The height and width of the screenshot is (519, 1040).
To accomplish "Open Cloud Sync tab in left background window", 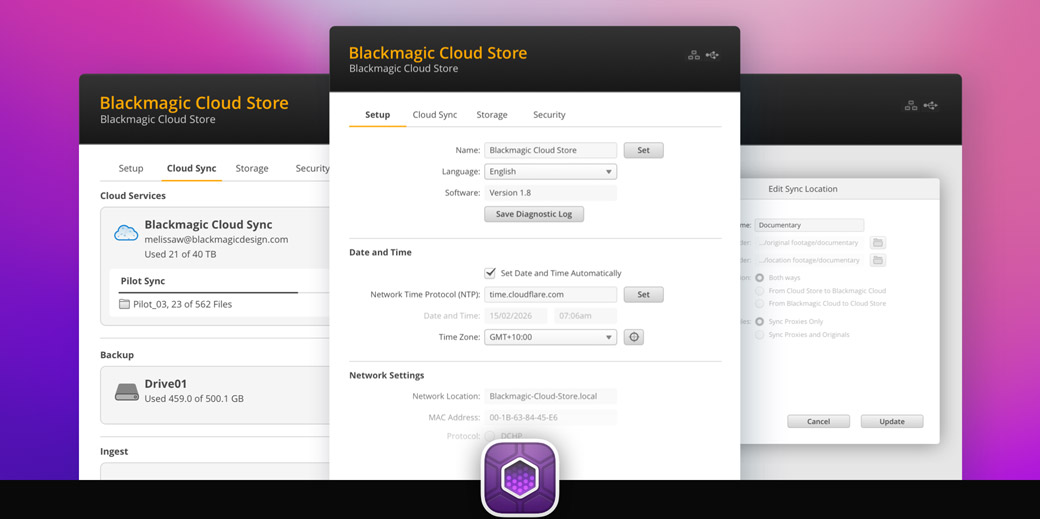I will click(191, 169).
